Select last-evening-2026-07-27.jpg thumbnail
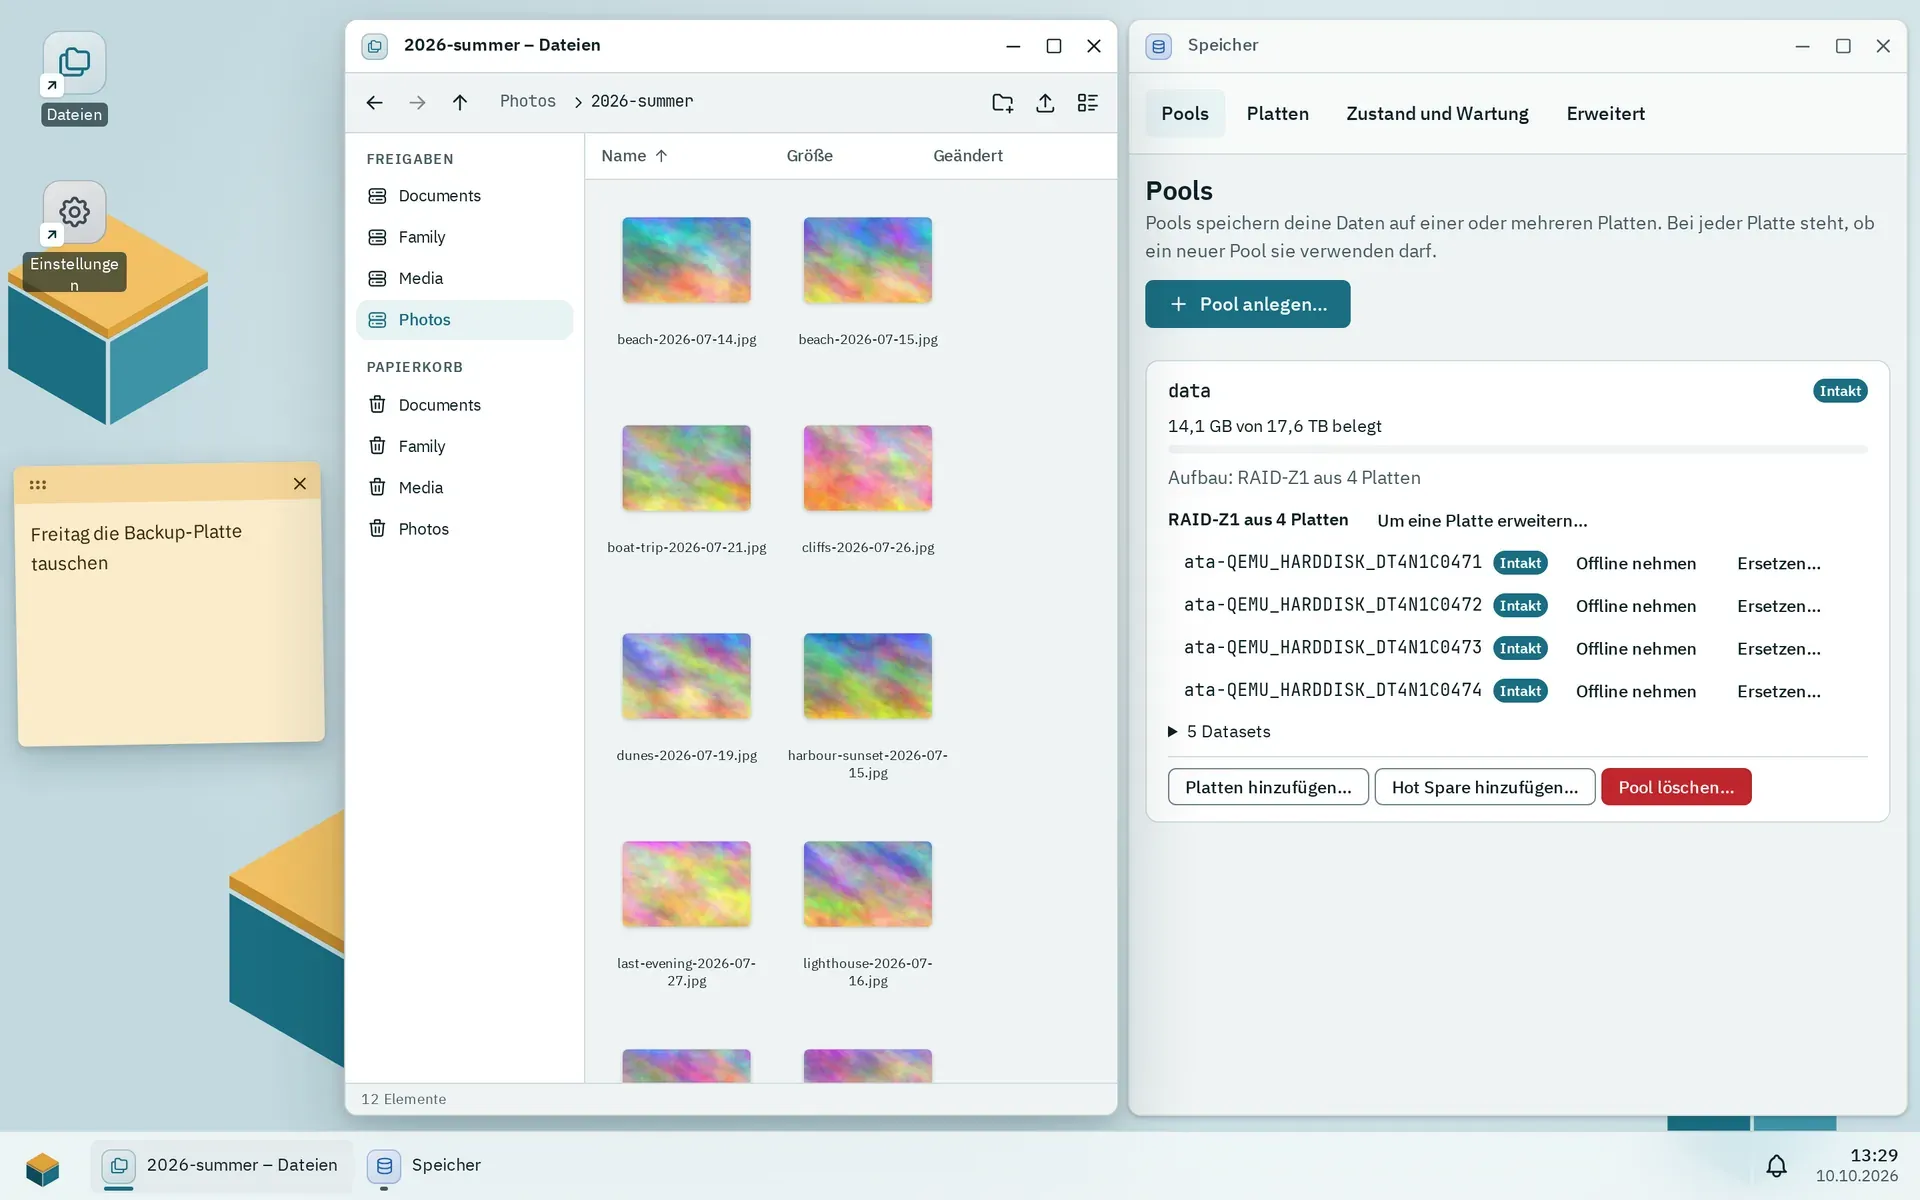 point(686,884)
